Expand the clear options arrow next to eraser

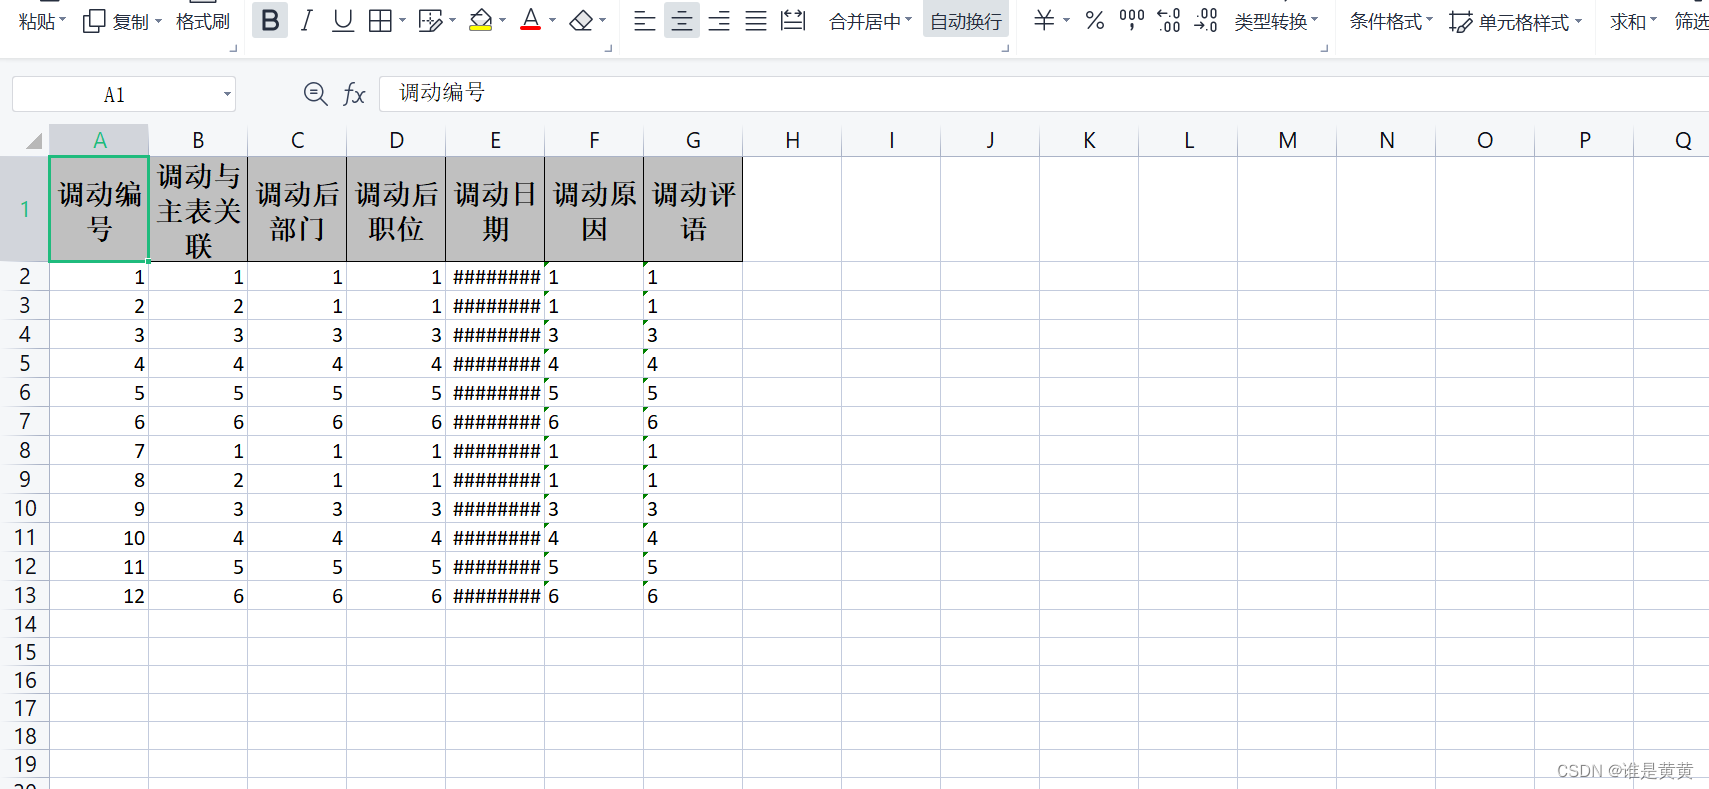pos(603,20)
